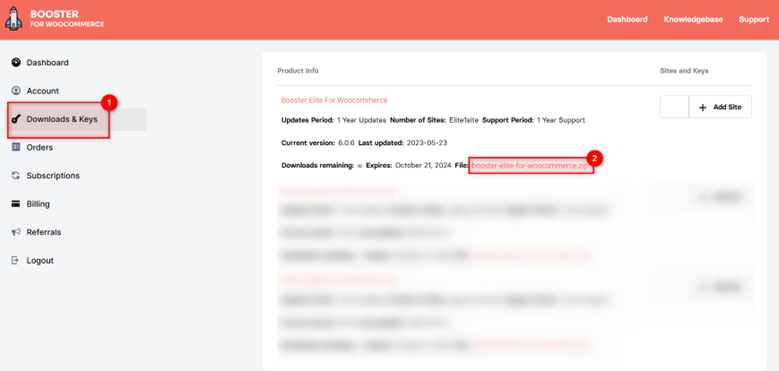Viewport: 779px width, 371px height.
Task: Open Knowledgebase from top header
Action: click(693, 19)
